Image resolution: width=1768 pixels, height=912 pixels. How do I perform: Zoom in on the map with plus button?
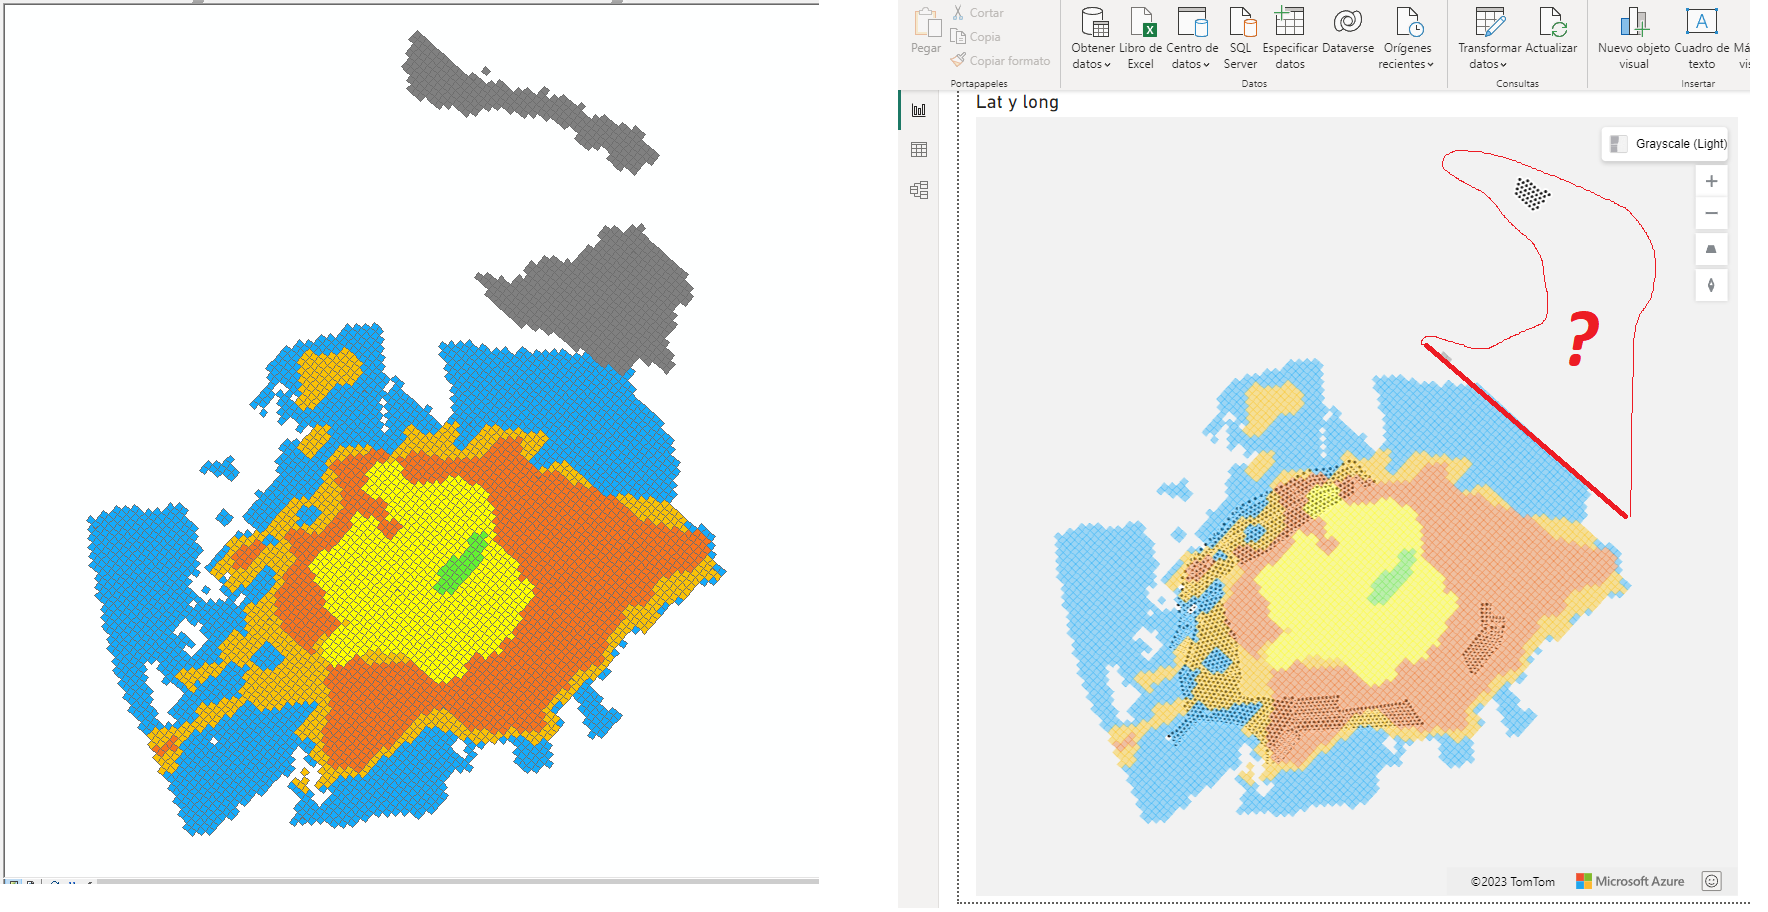pyautogui.click(x=1711, y=181)
